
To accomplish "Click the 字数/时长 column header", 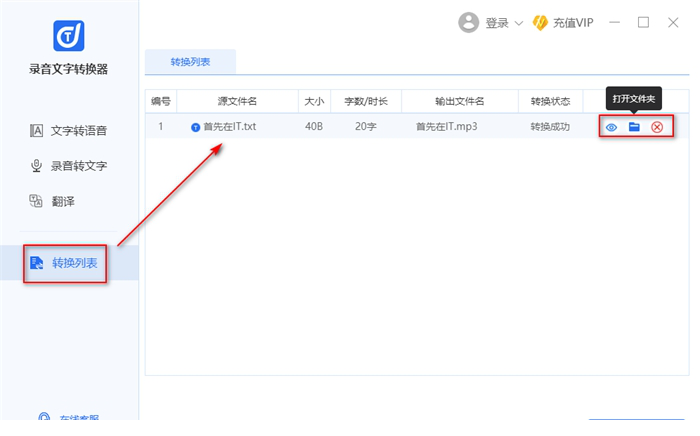I will (x=366, y=102).
